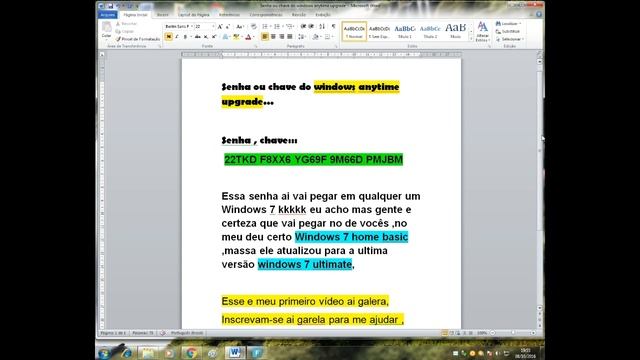Apply strikethrough formatting

(x=197, y=37)
